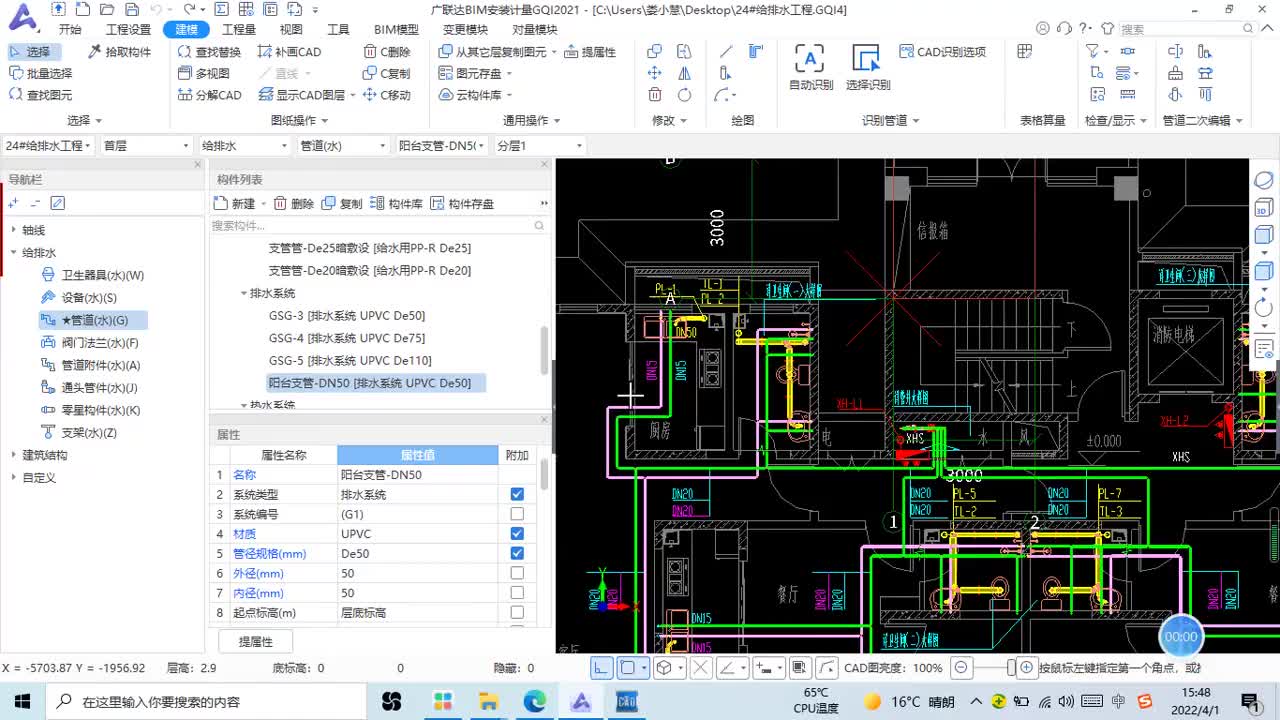Screen dimensions: 1280x720
Task: Expand the 轴线 tree node
Action: [14, 230]
